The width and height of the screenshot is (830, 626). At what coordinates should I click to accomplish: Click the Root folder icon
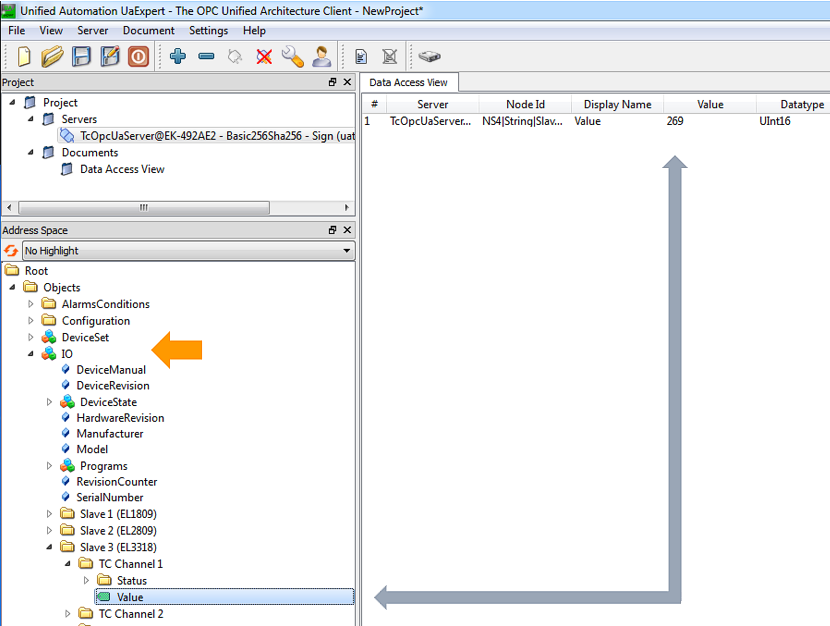12,270
